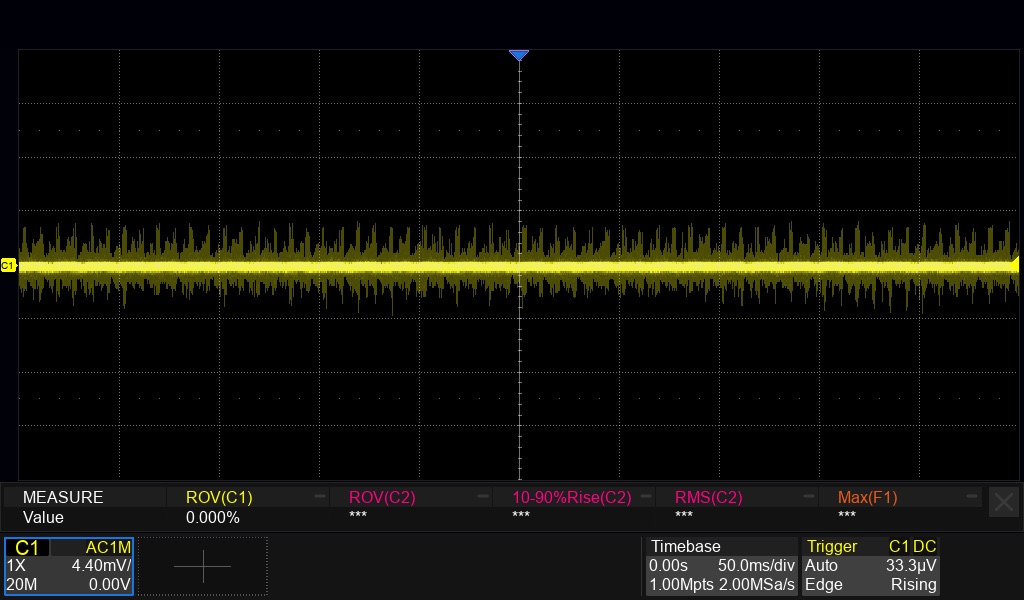Select the Max(F1) measurement header
This screenshot has height=600, width=1024.
tap(867, 497)
